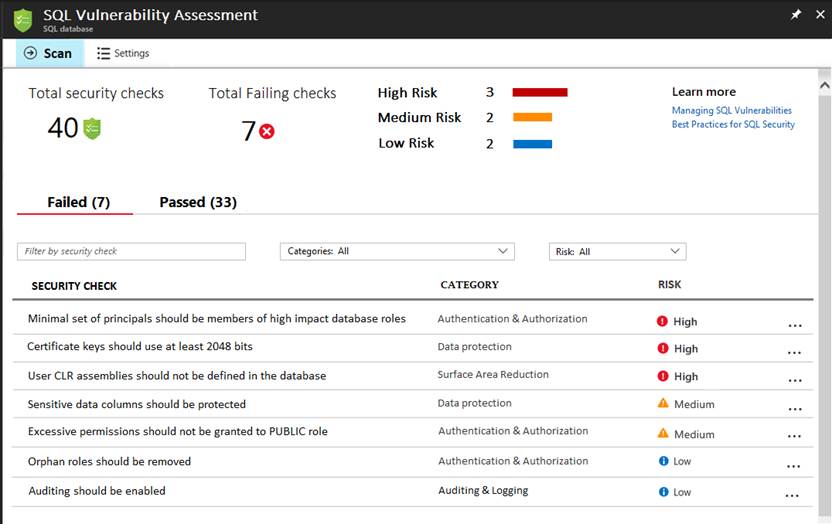Click the green shield beside 40 checks

[x=92, y=129]
